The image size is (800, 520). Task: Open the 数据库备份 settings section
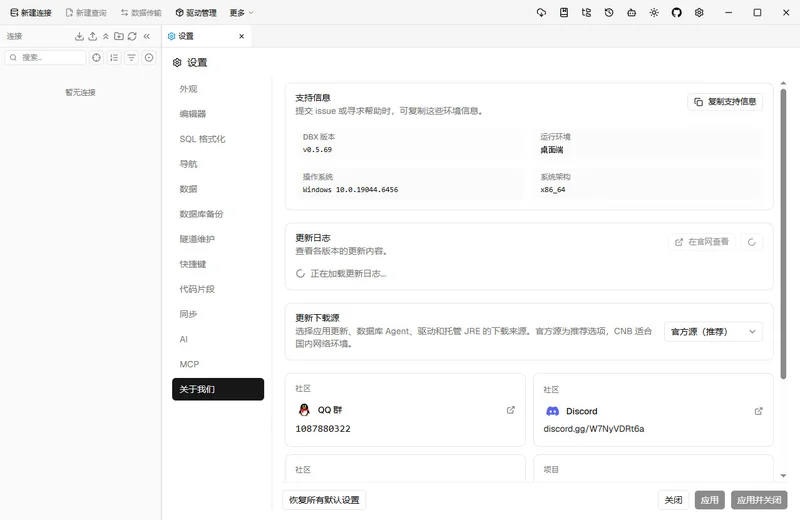[x=218, y=214]
